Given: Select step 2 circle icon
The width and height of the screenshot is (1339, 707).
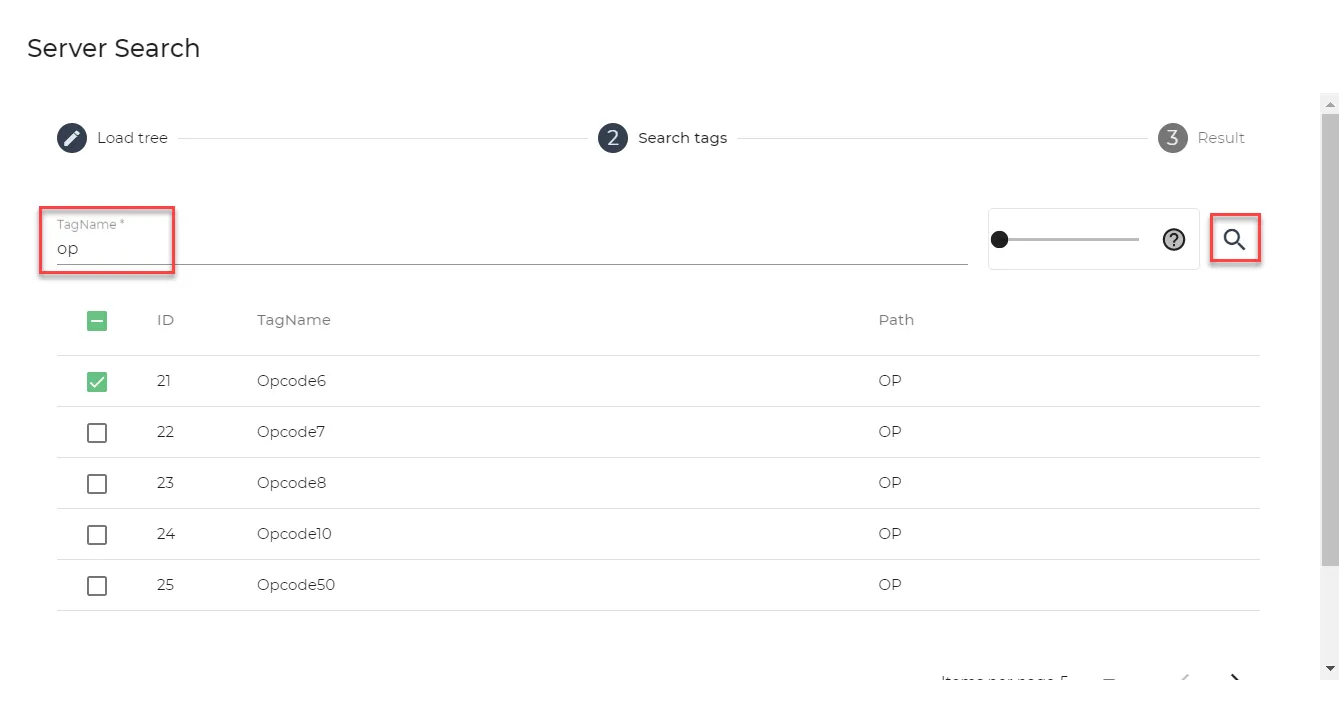Looking at the screenshot, I should (x=613, y=138).
